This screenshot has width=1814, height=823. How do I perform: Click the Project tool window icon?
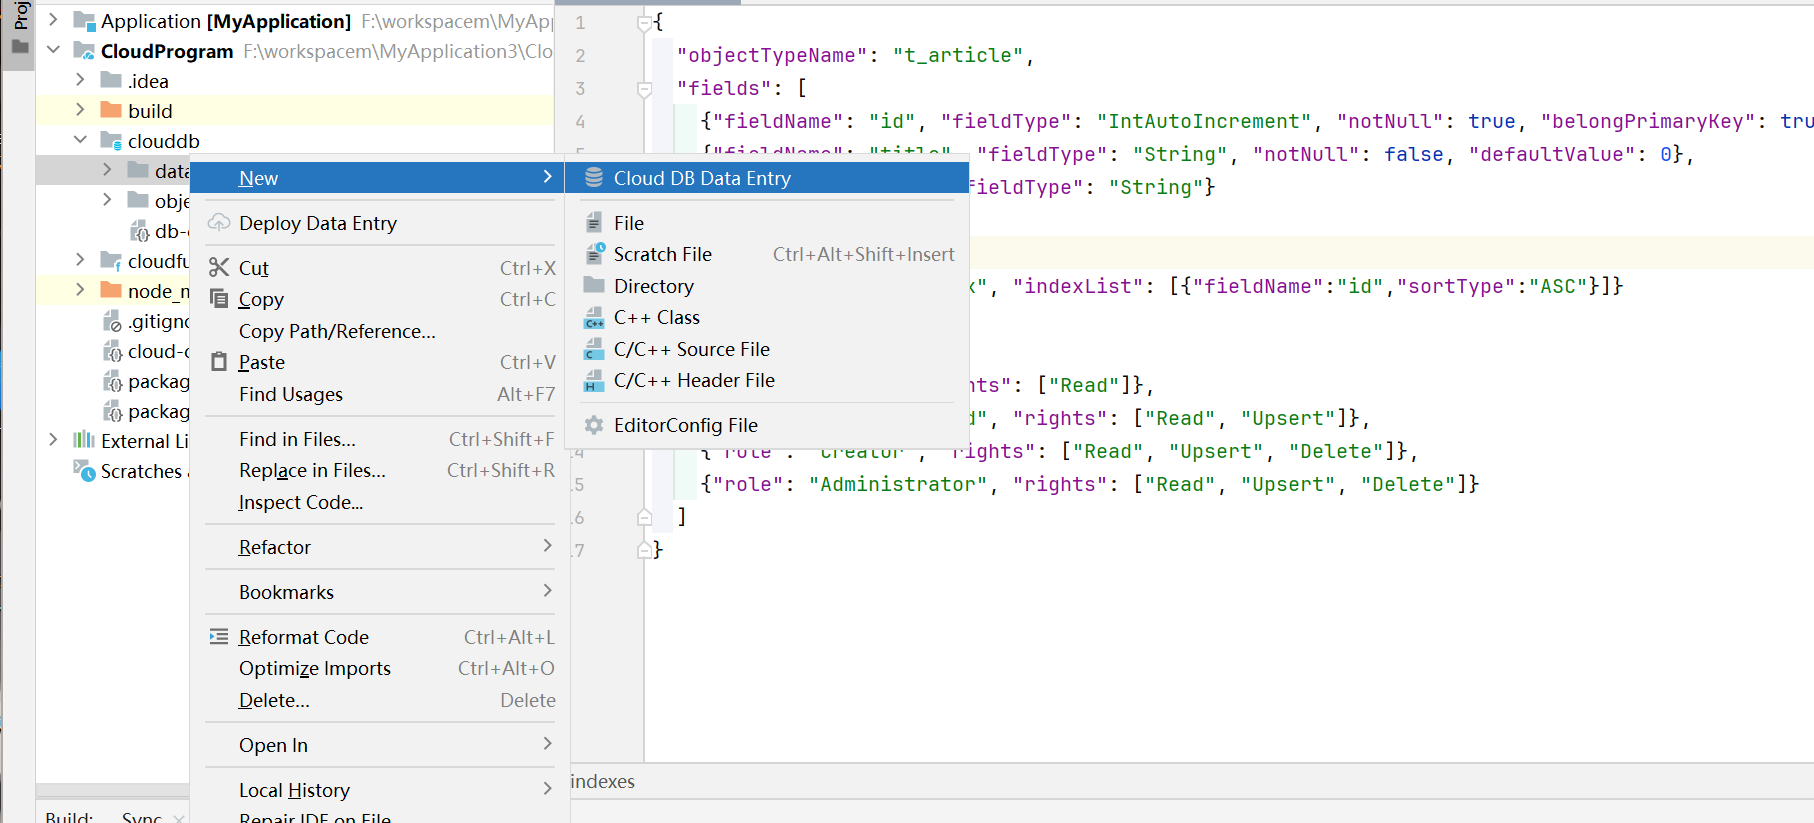pyautogui.click(x=19, y=47)
